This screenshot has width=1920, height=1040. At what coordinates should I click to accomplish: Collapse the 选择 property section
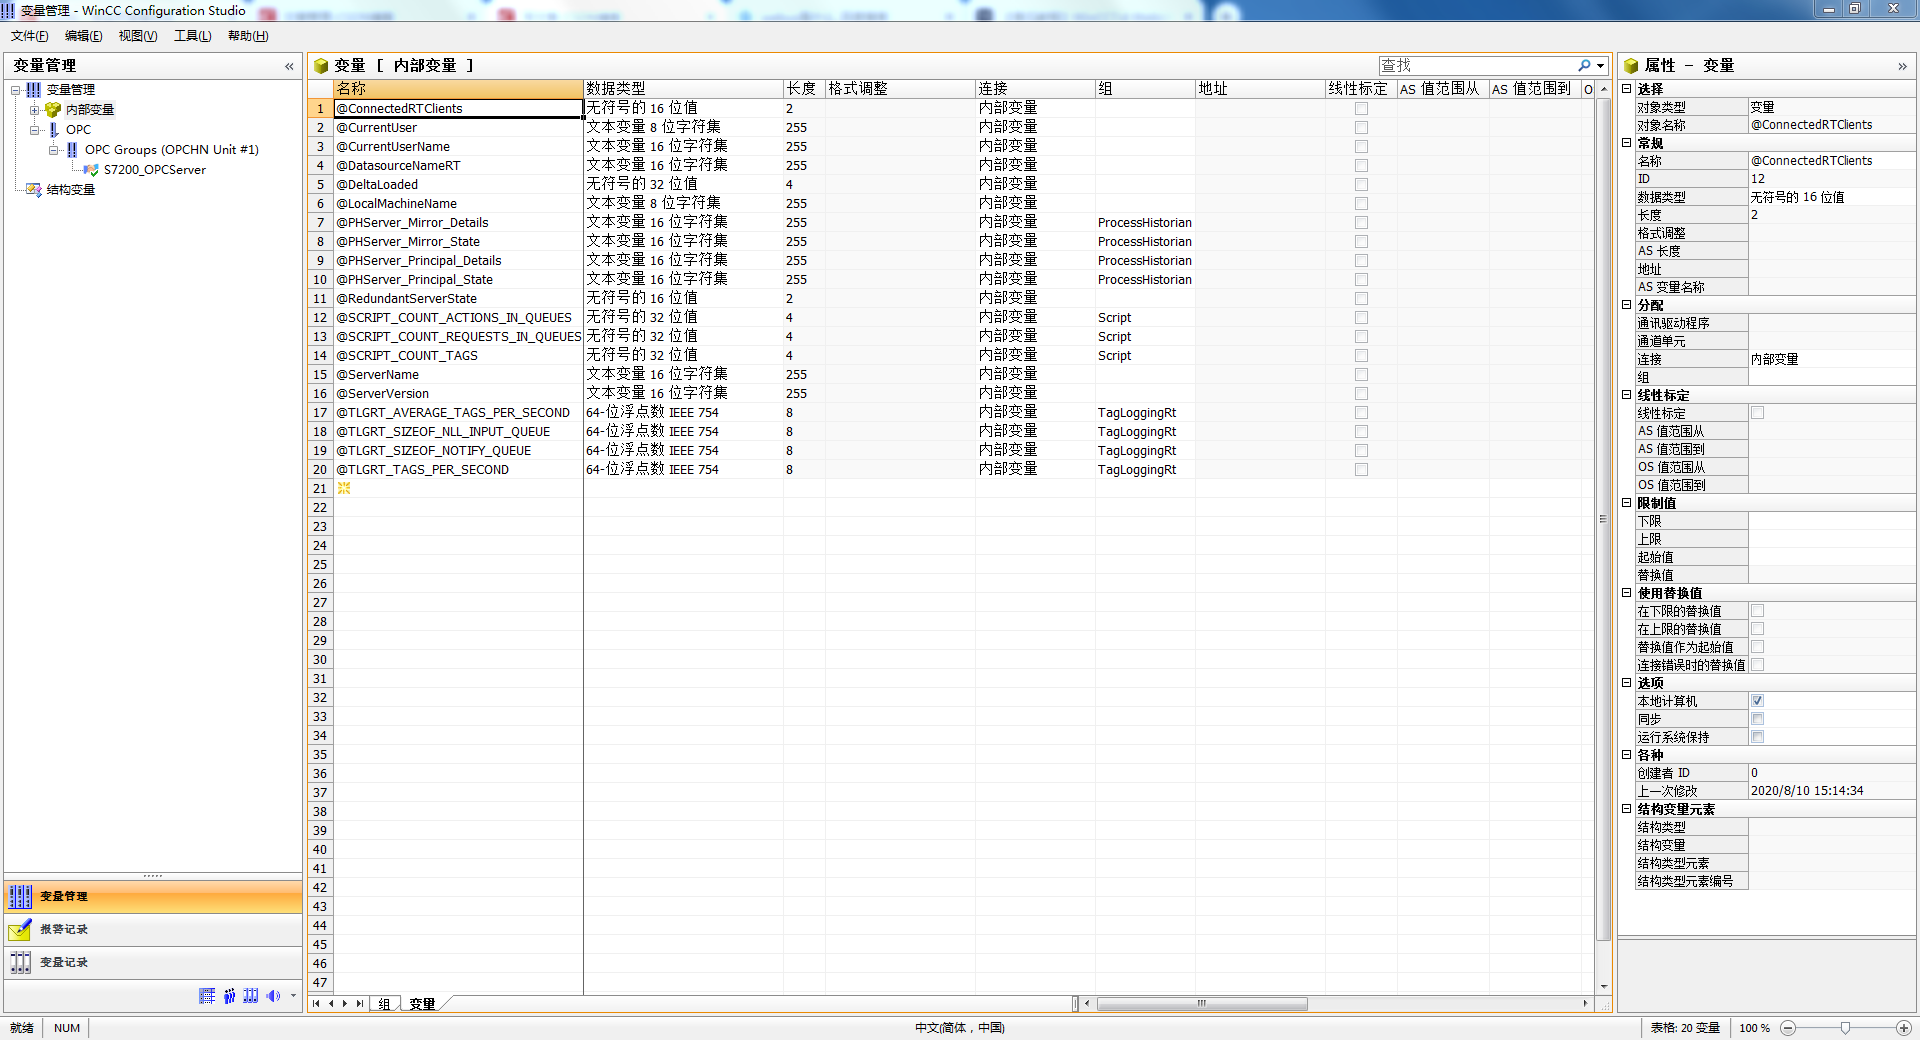pyautogui.click(x=1627, y=89)
